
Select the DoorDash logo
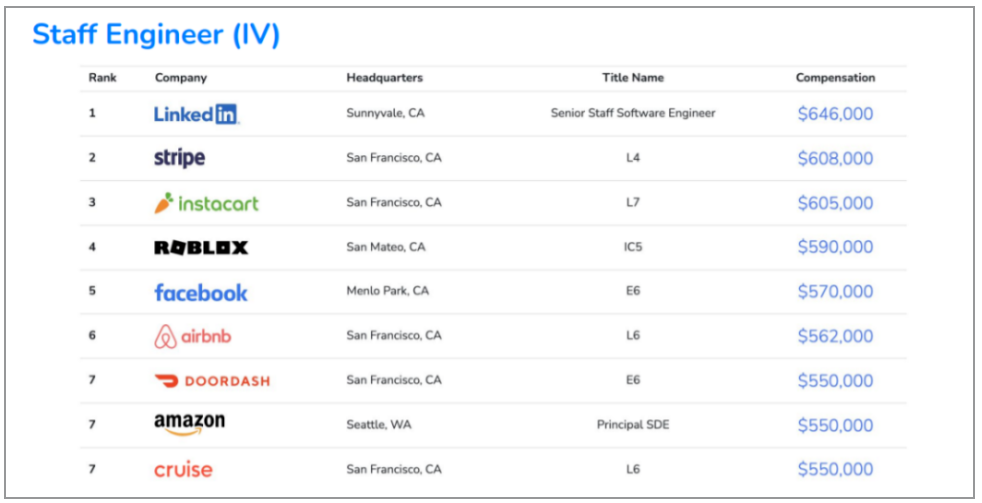212,381
